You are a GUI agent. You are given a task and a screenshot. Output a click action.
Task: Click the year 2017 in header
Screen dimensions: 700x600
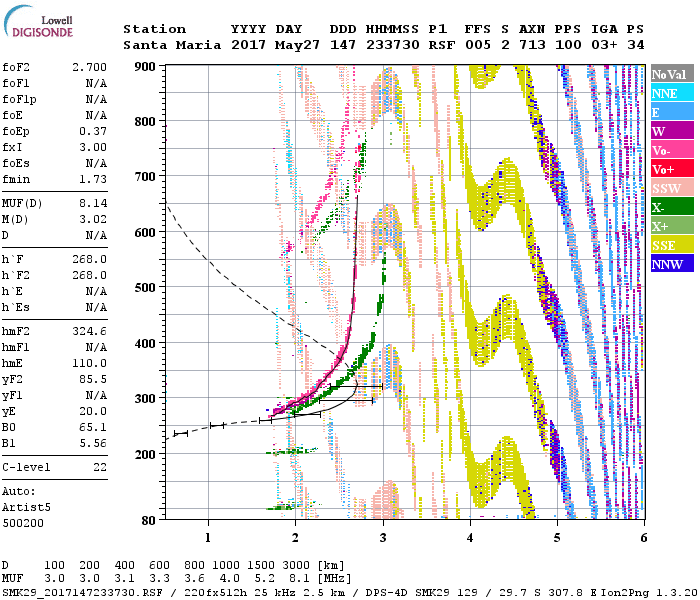(249, 45)
